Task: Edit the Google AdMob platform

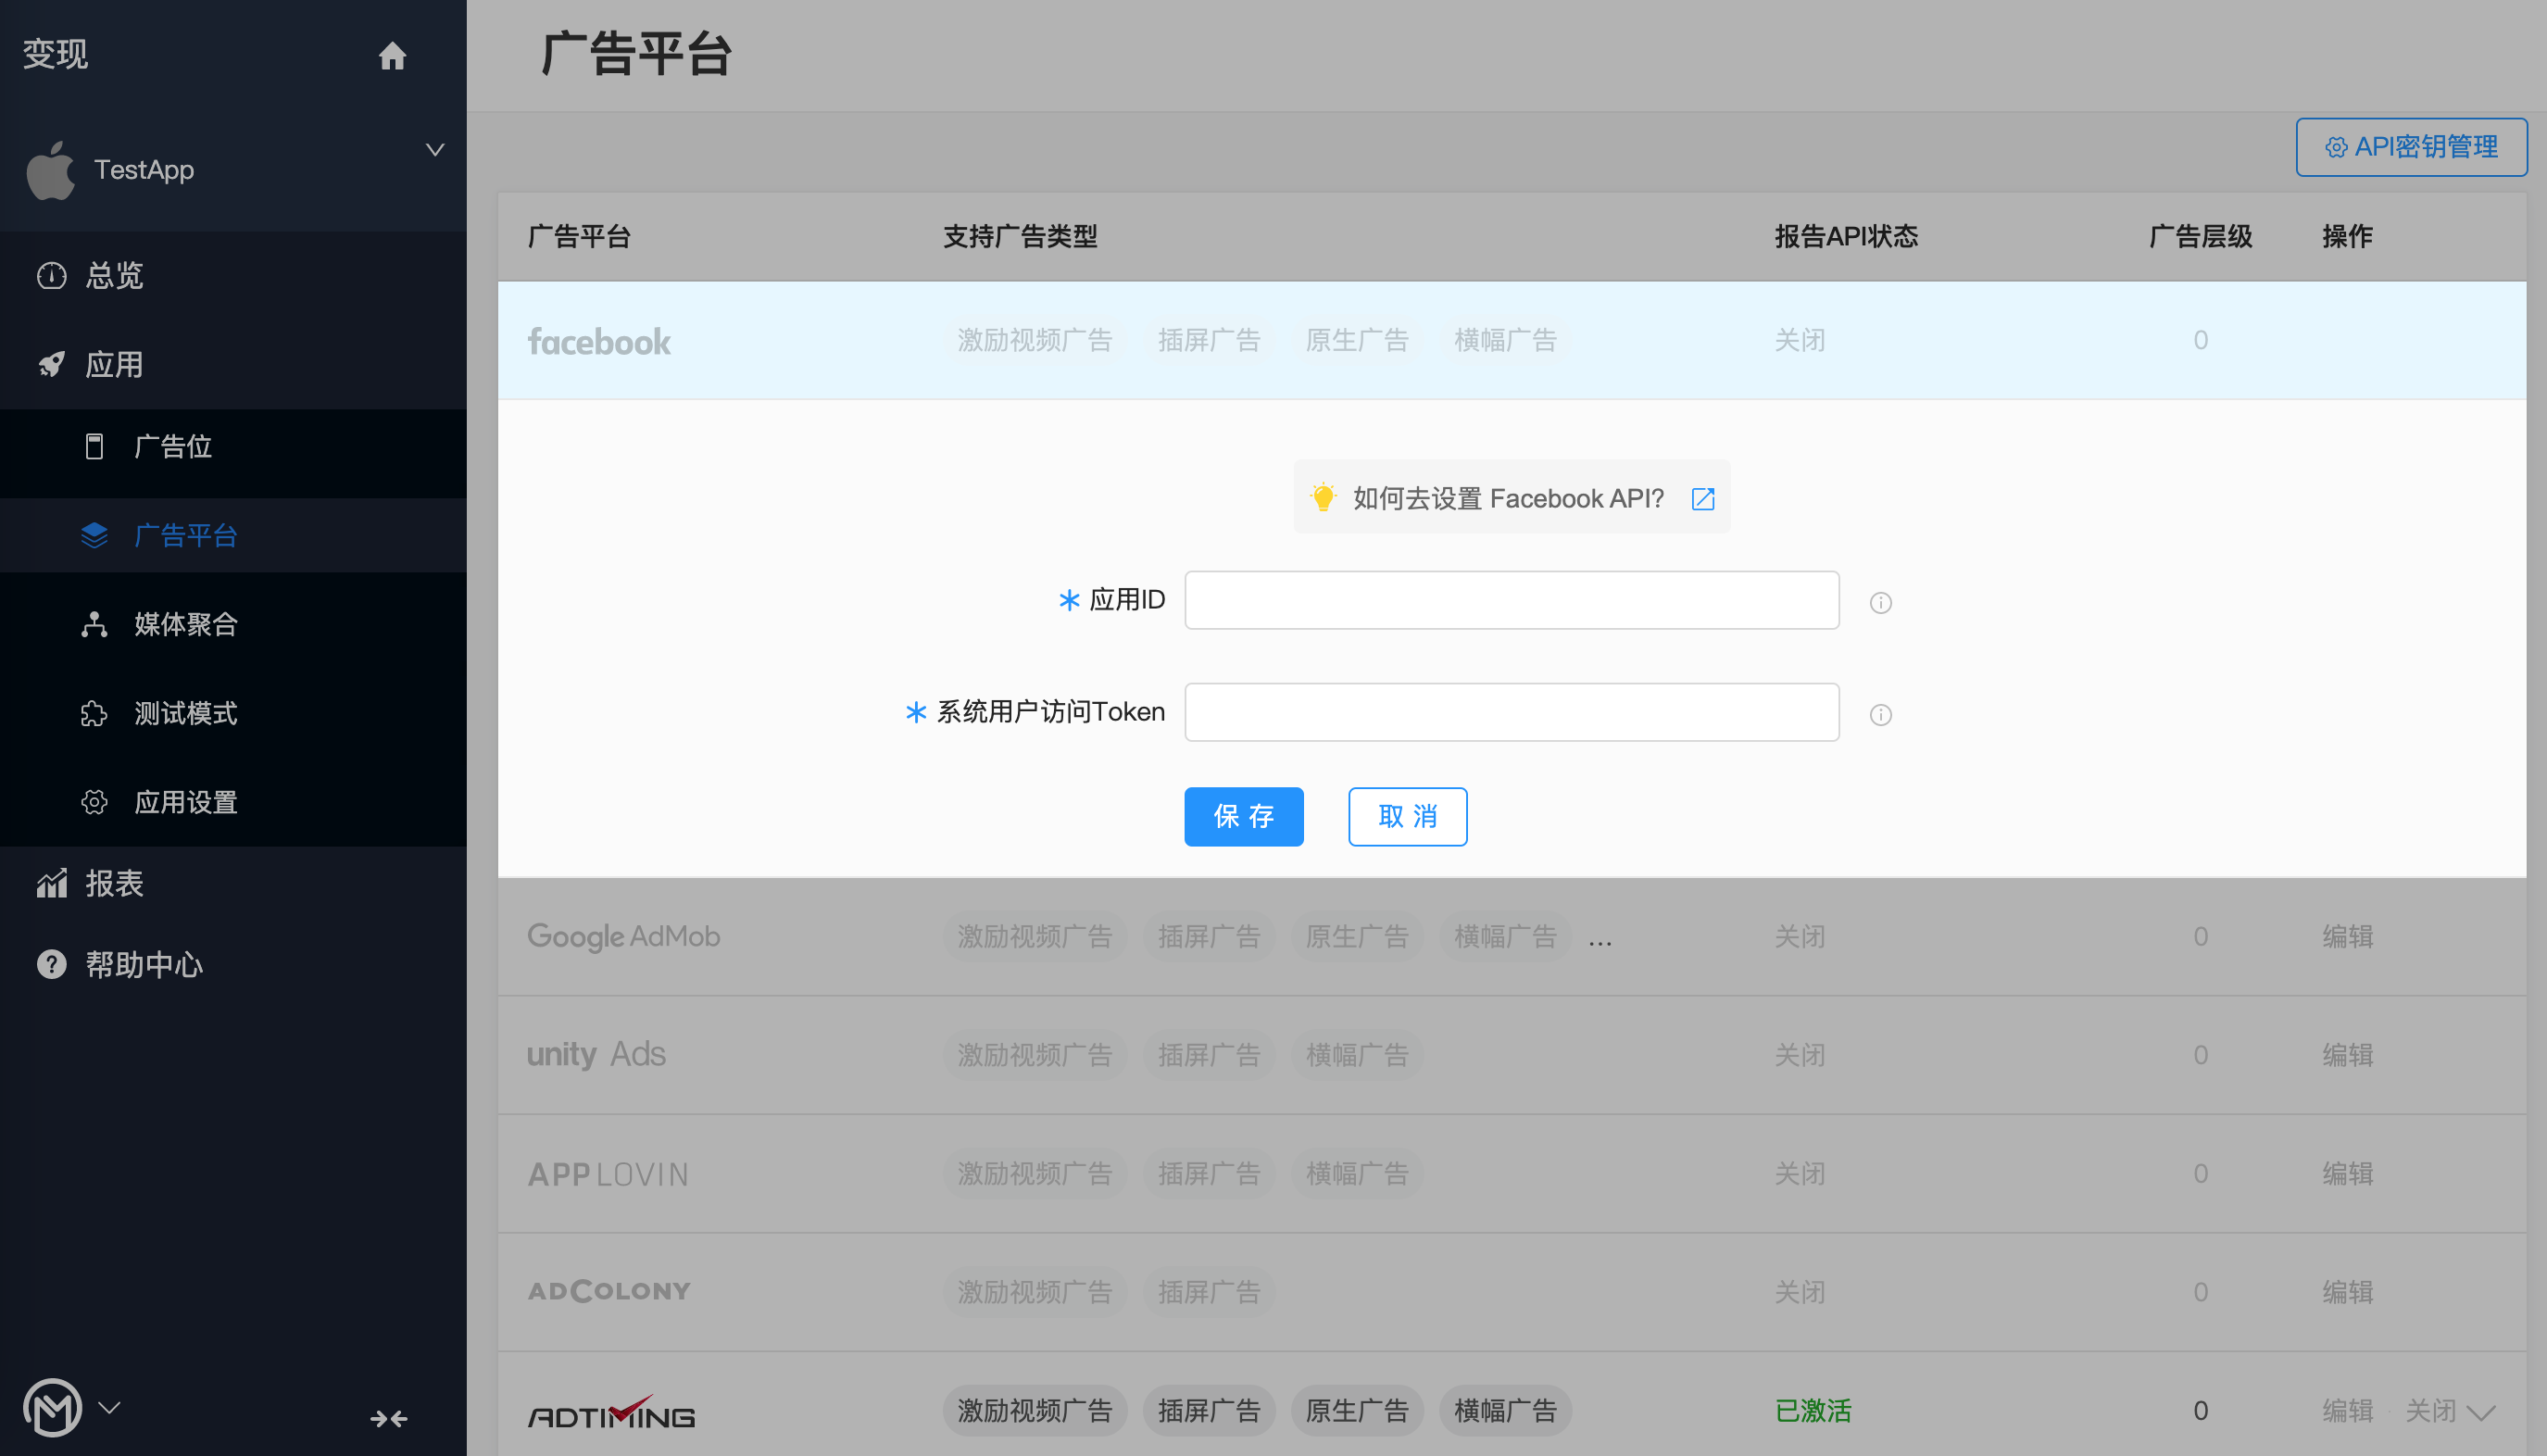Action: click(x=2347, y=936)
